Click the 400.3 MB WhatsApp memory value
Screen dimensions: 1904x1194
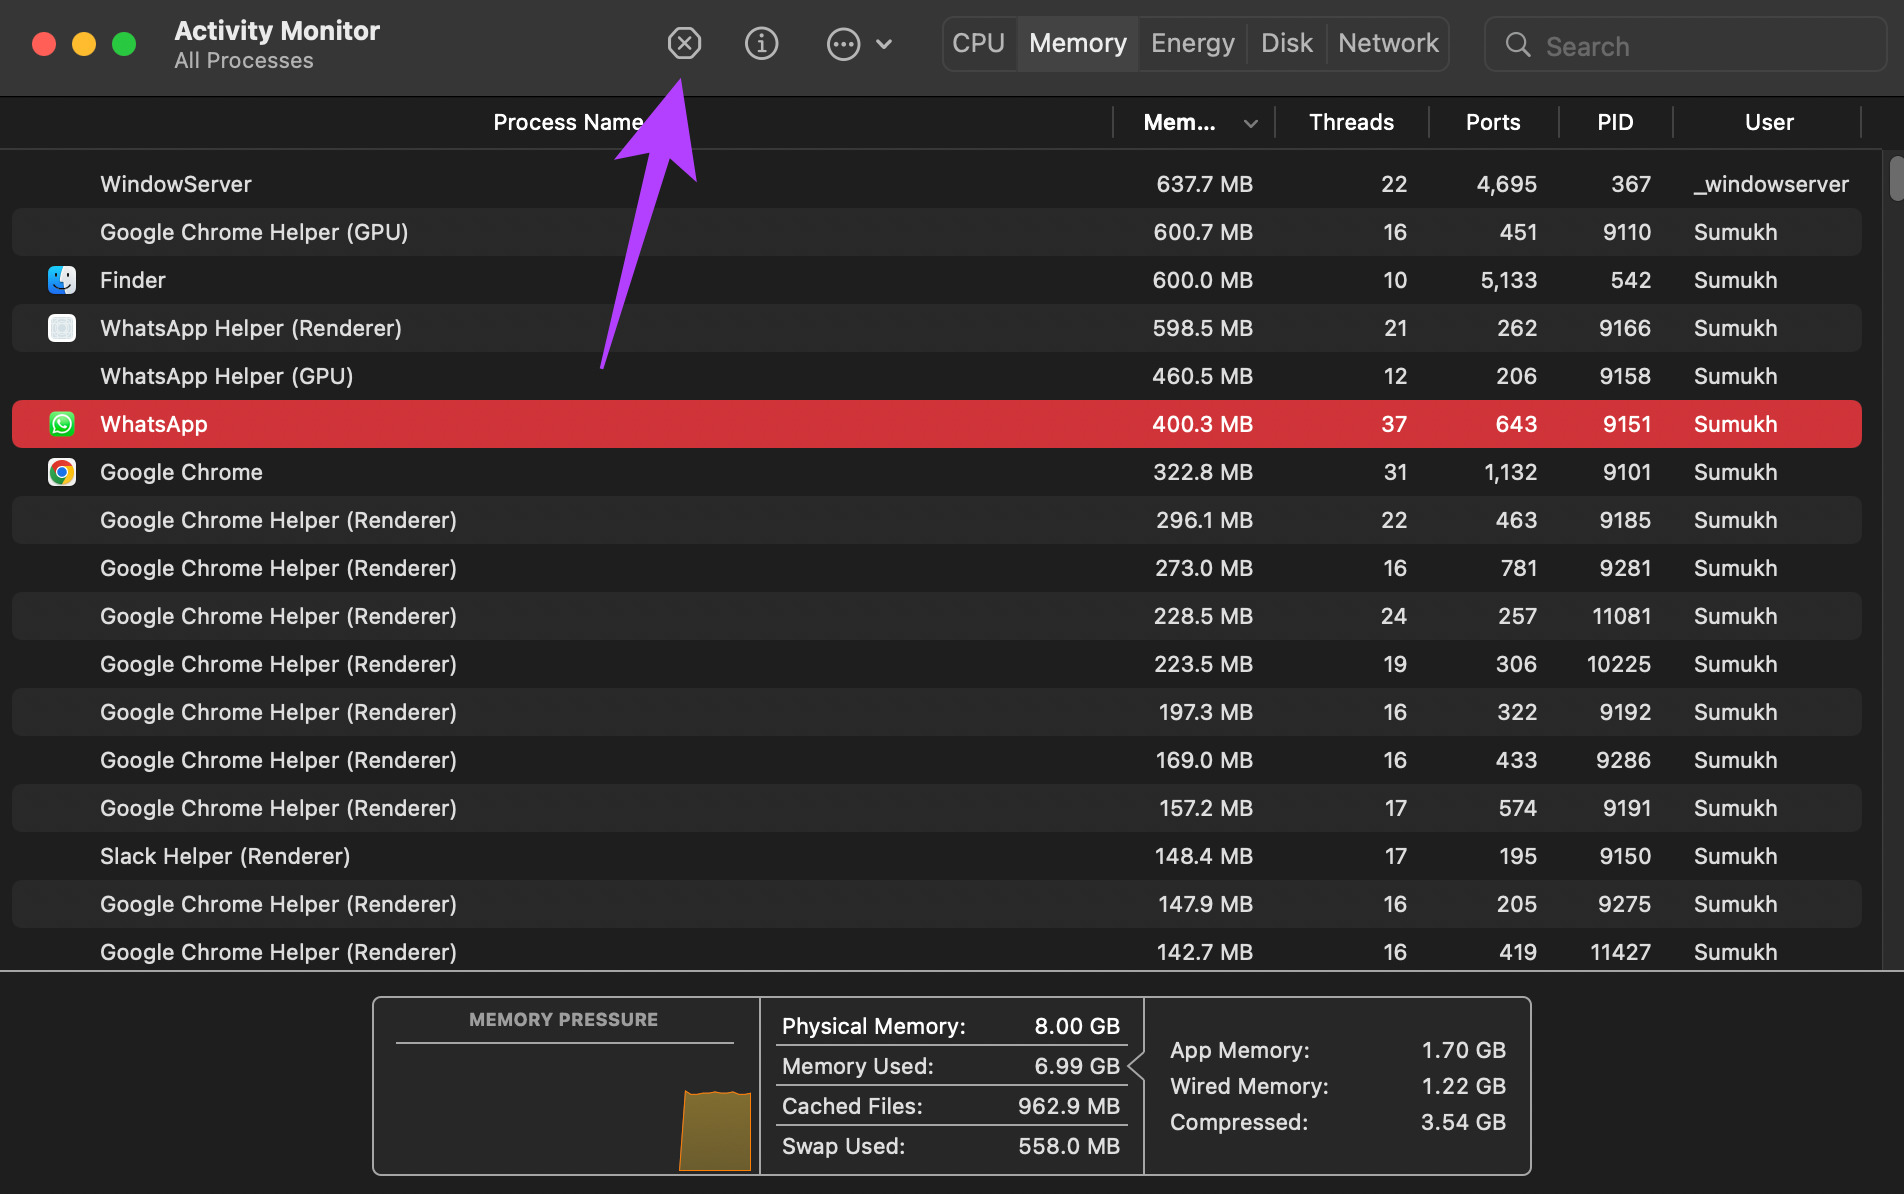(x=1202, y=424)
